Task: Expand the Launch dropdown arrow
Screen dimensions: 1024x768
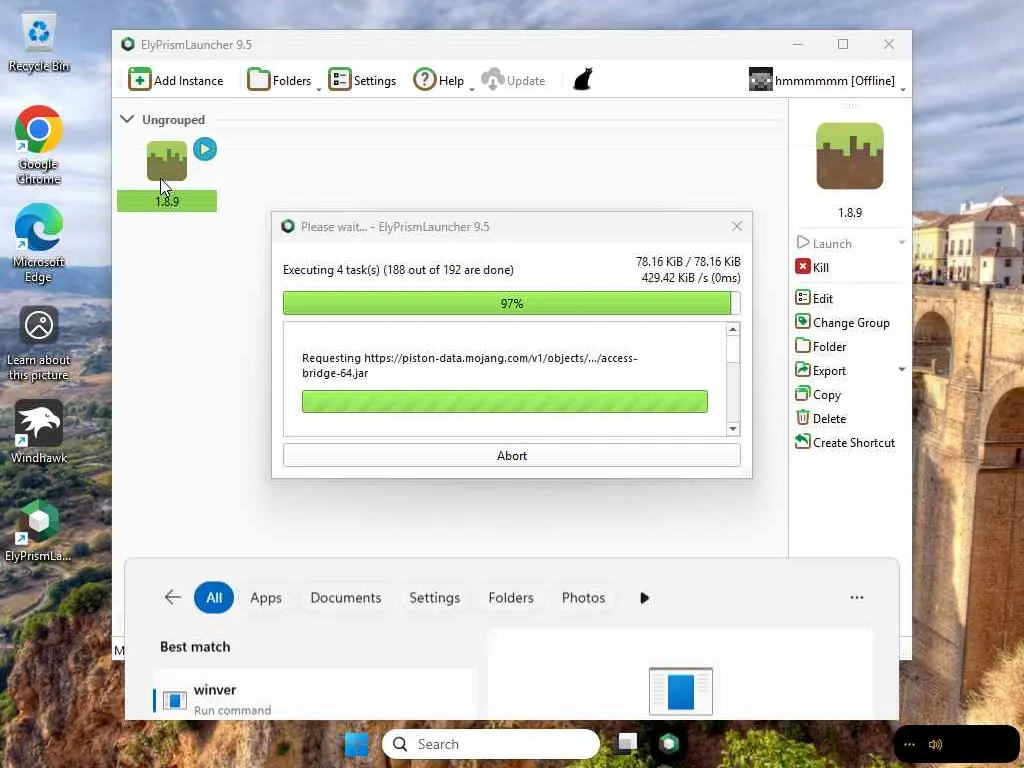Action: coord(901,242)
